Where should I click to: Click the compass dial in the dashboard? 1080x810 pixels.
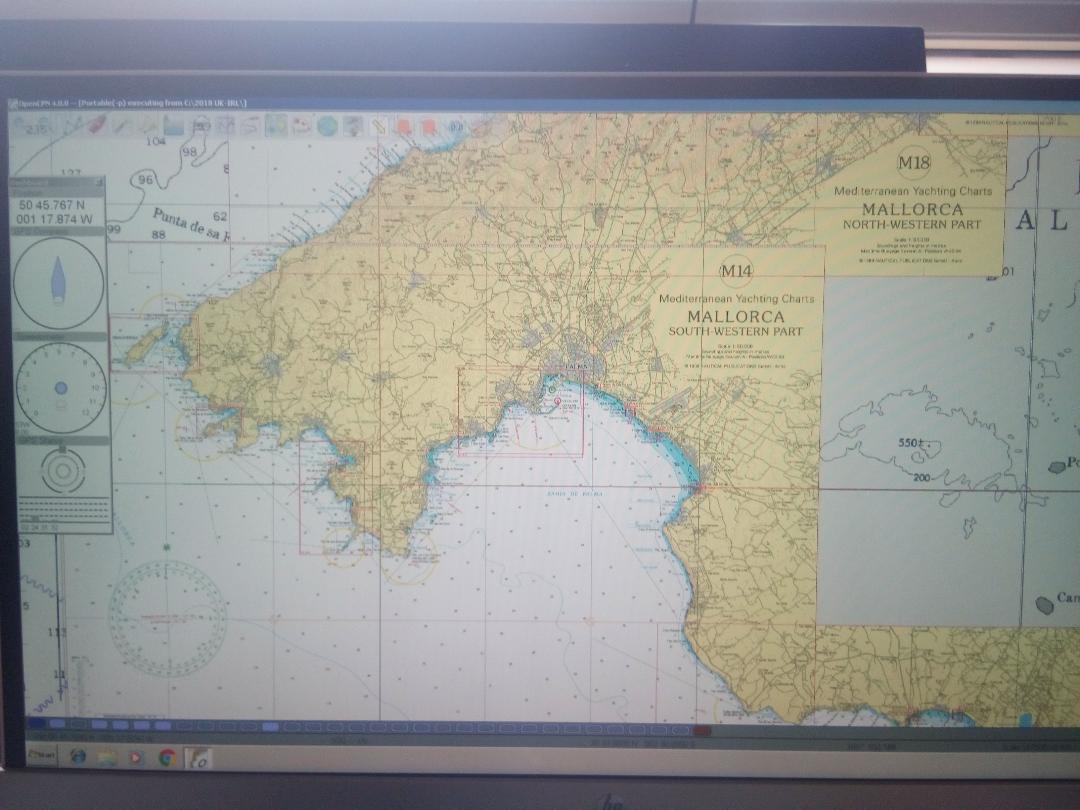pos(59,283)
